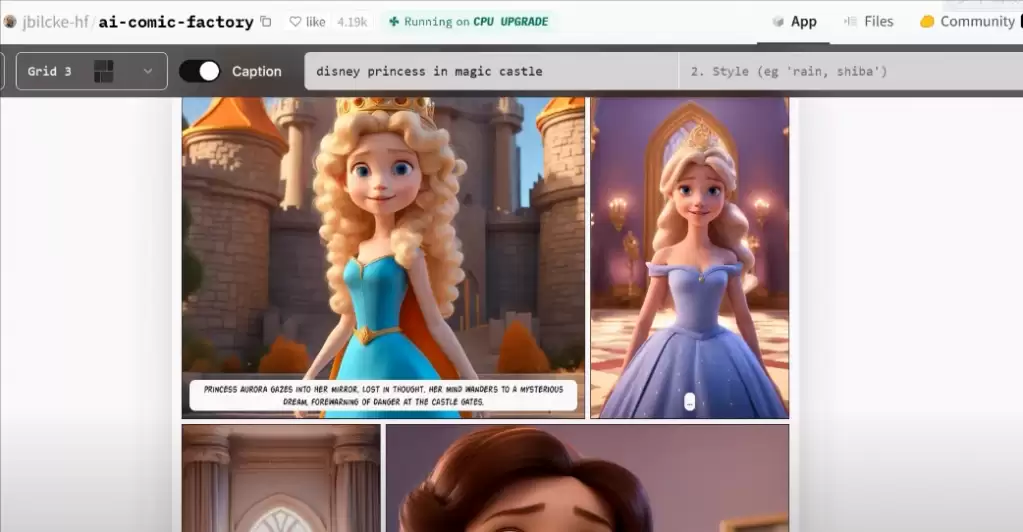The image size is (1023, 532).
Task: Click the grid layout preview icon
Action: (x=104, y=71)
